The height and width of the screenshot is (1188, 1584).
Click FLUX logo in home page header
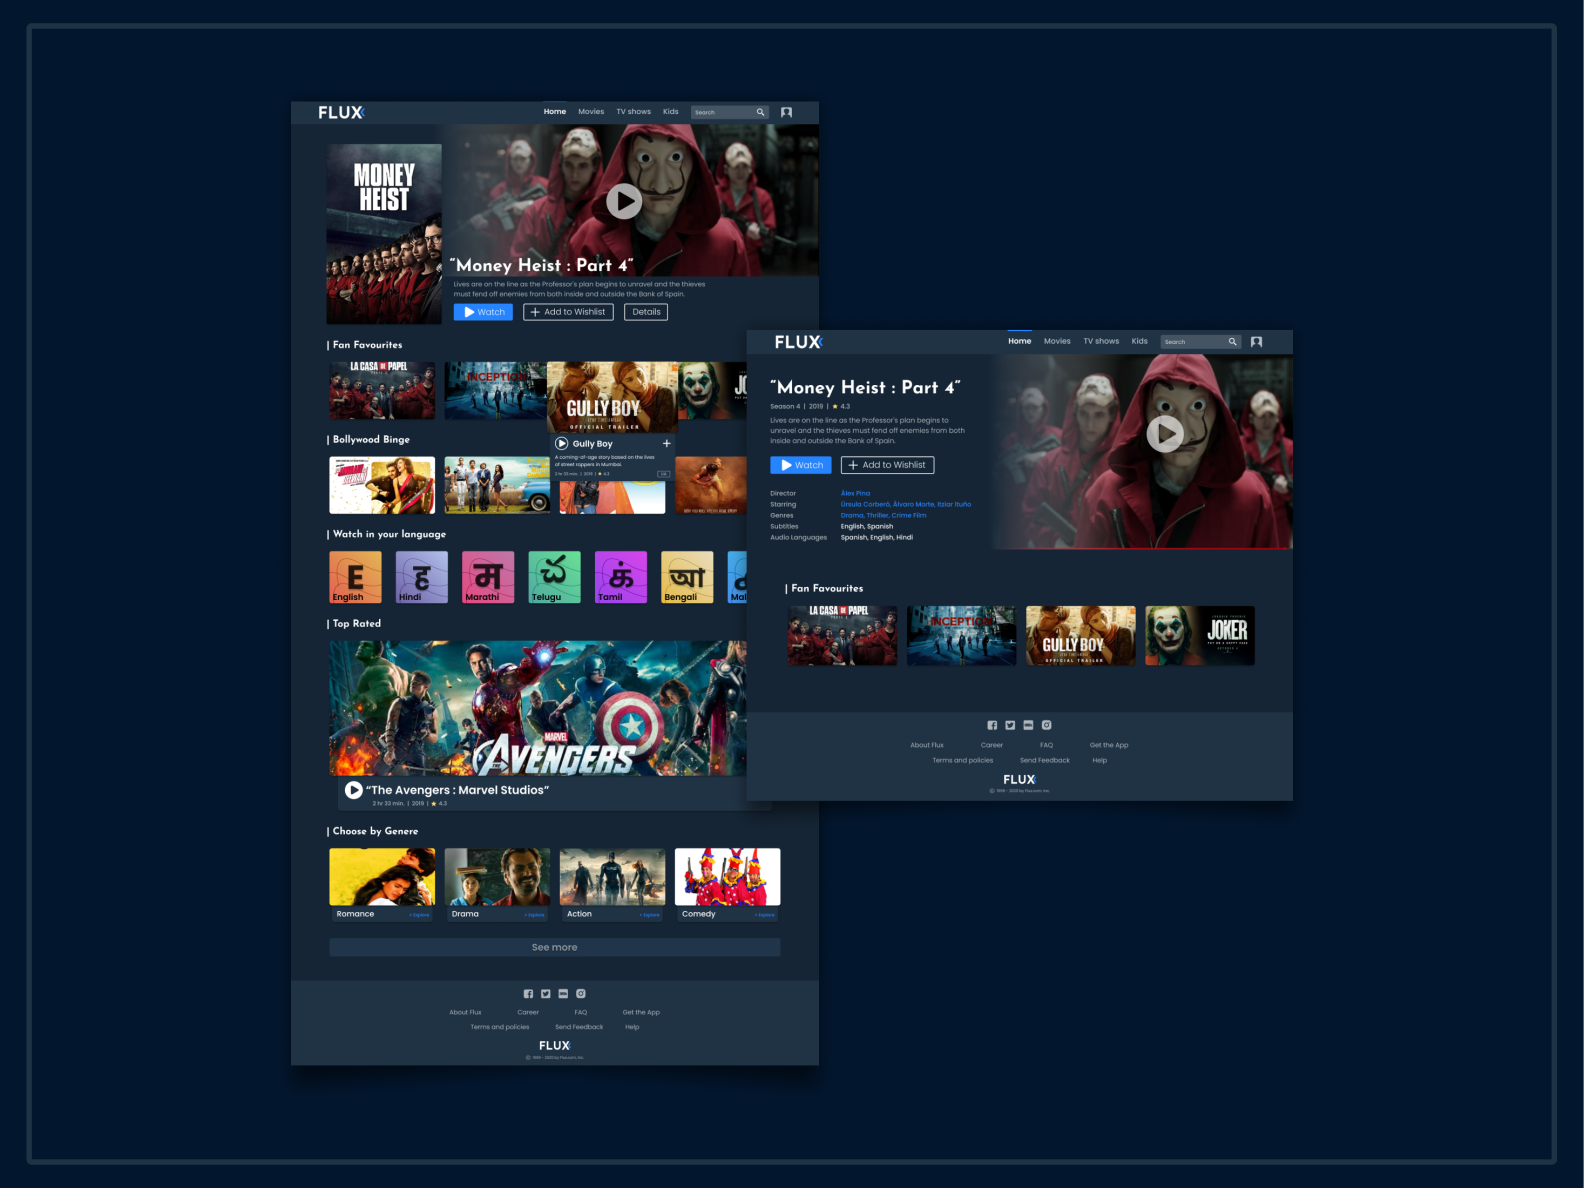[341, 112]
